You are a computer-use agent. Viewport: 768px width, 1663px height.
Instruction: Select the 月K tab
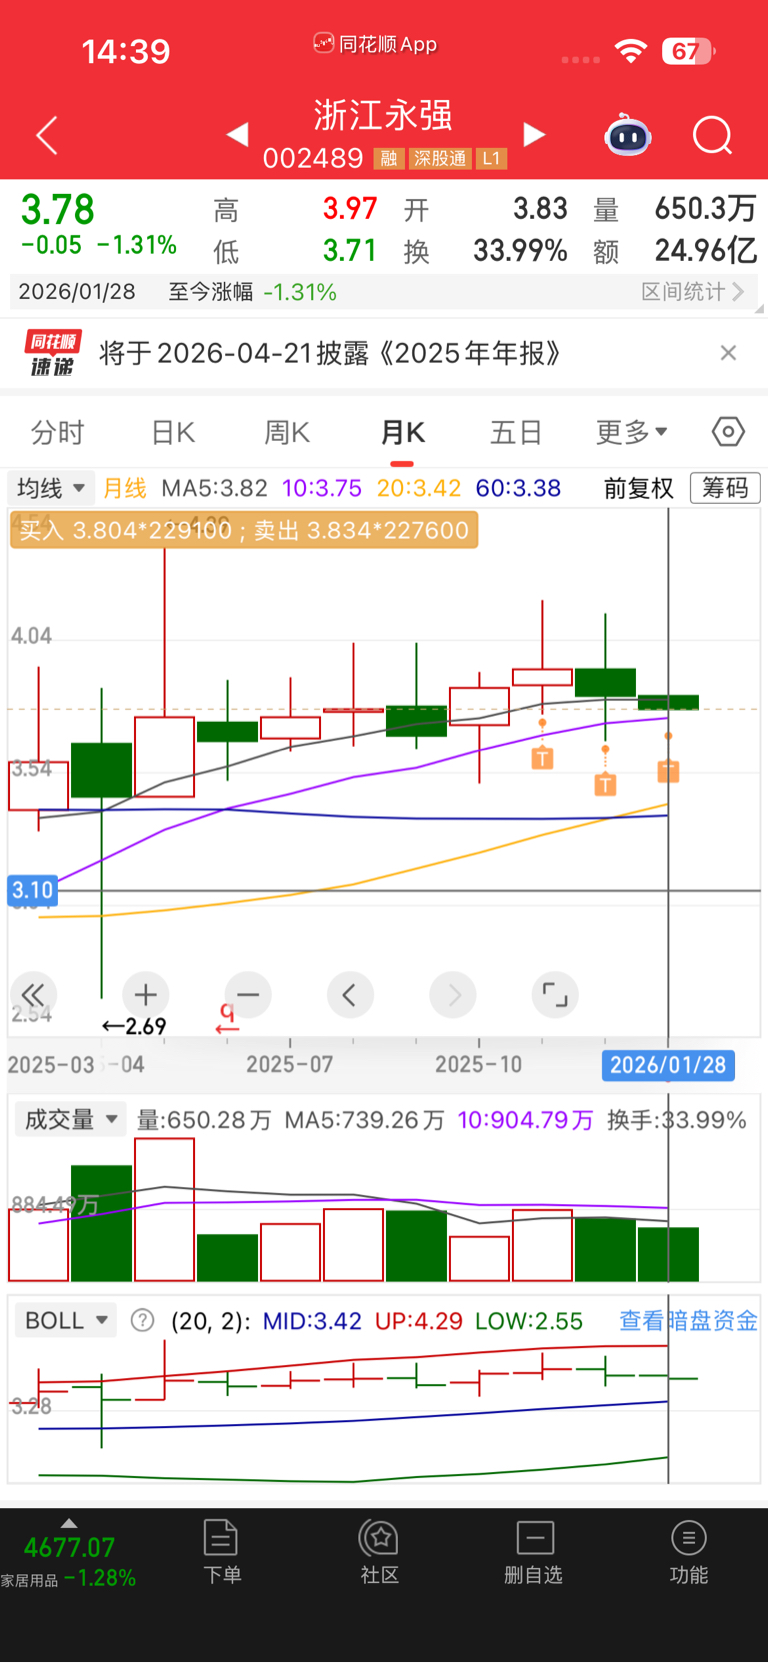(x=403, y=432)
